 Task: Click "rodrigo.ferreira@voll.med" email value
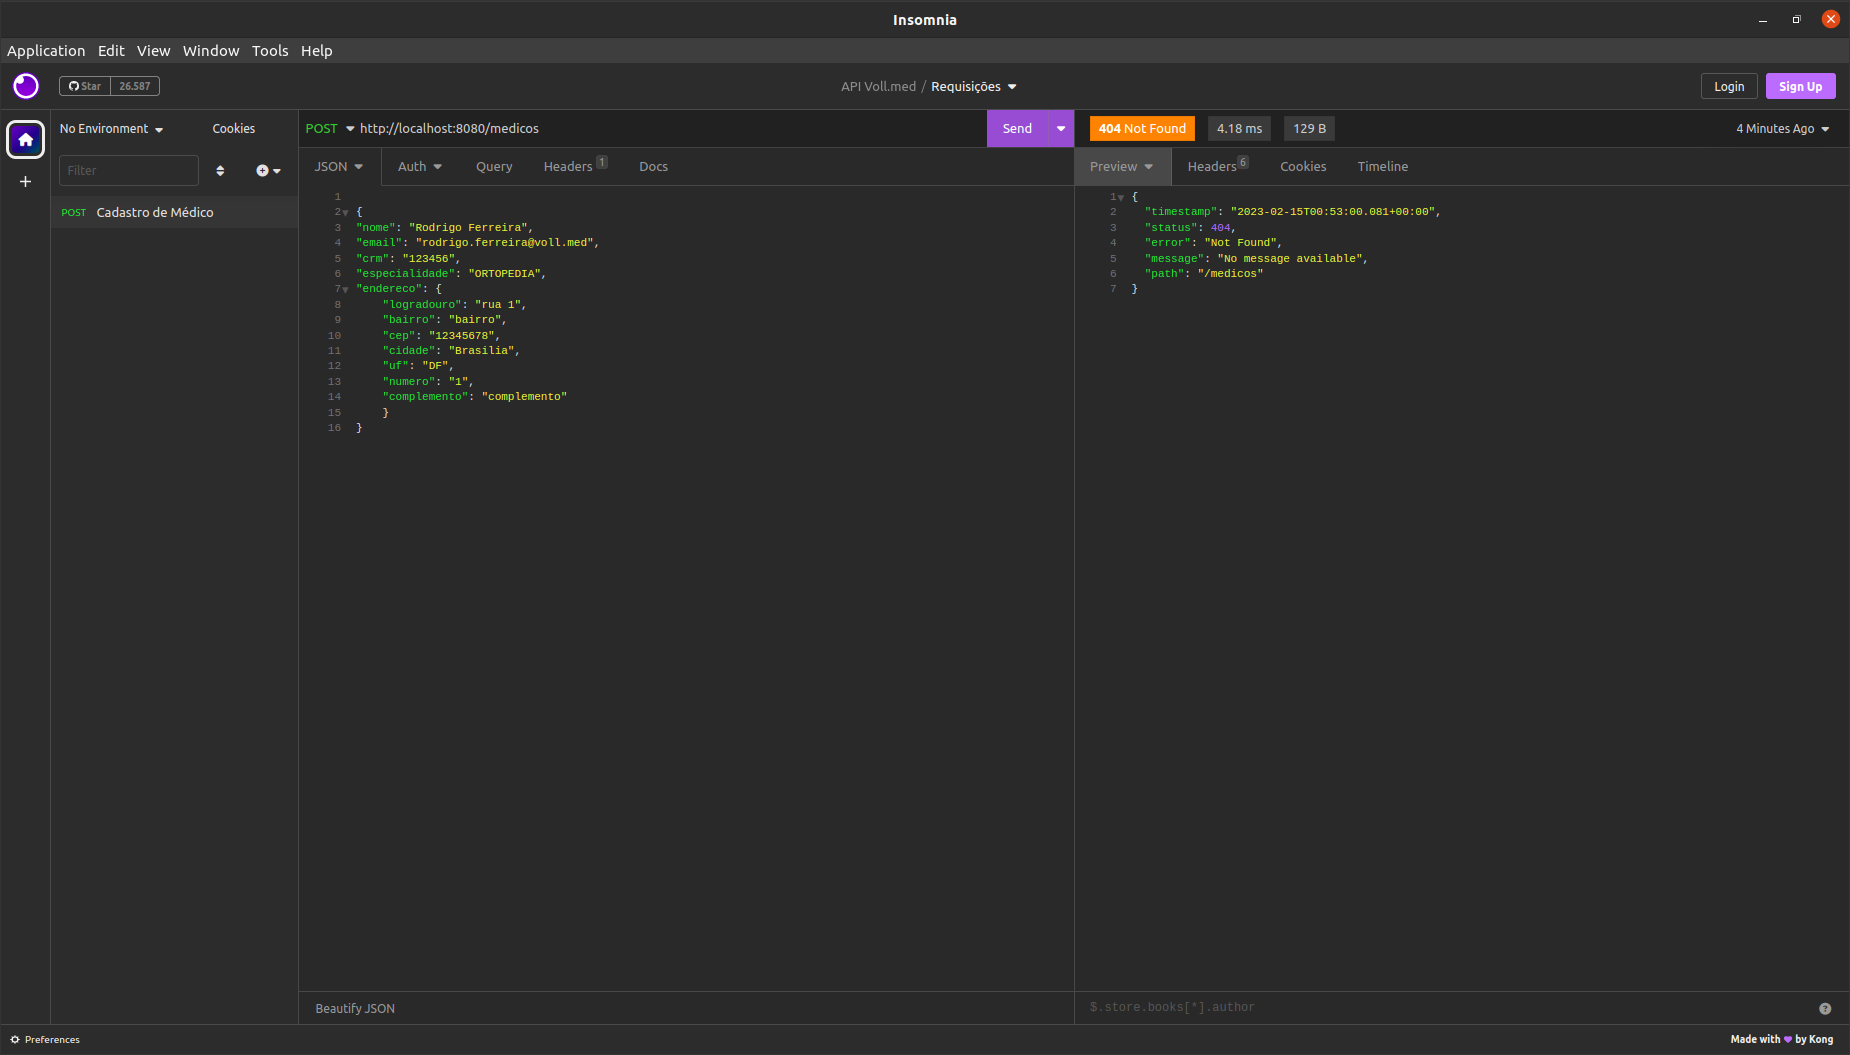(505, 243)
